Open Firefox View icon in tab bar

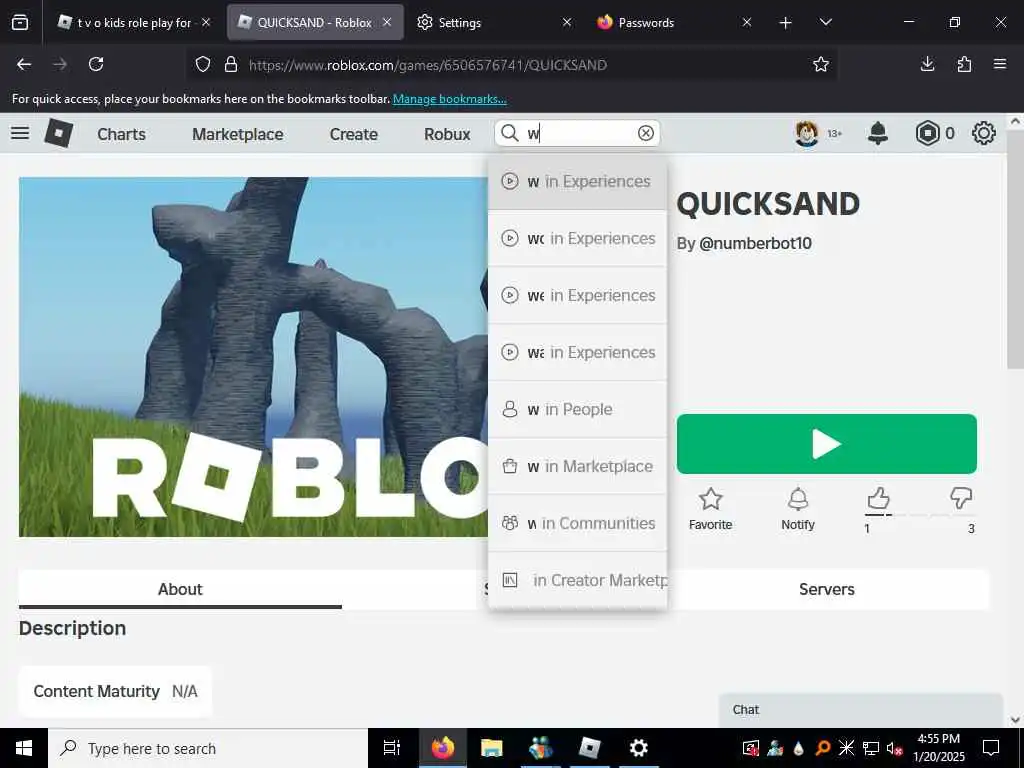coord(20,22)
